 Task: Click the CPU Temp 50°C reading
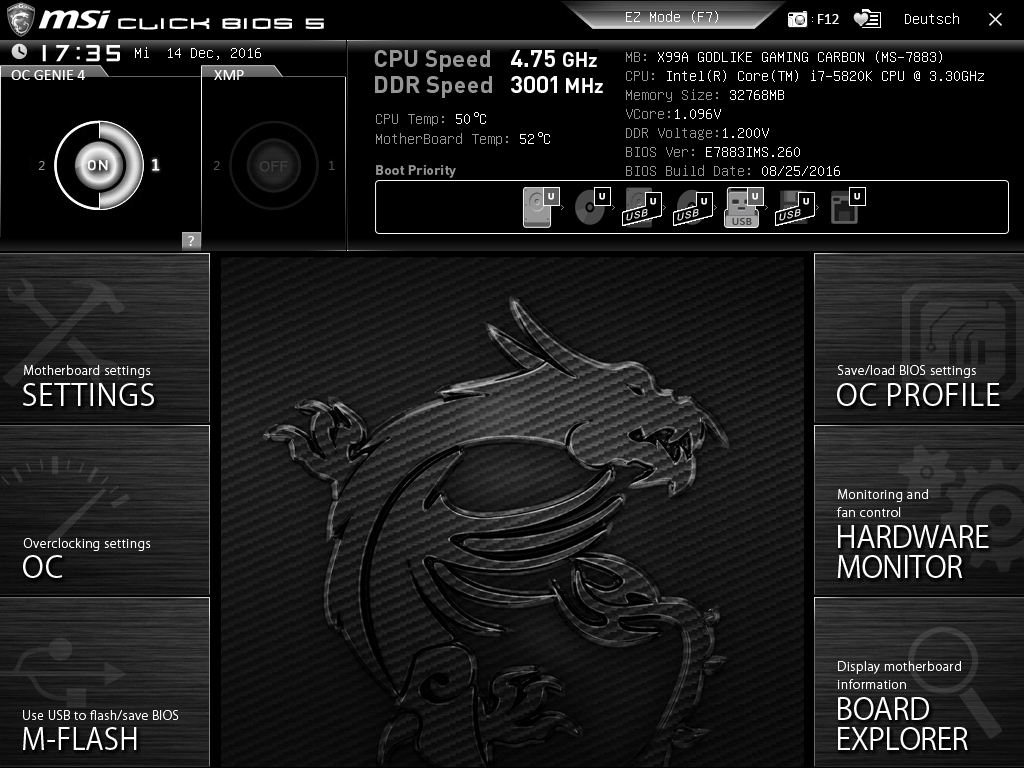(431, 119)
